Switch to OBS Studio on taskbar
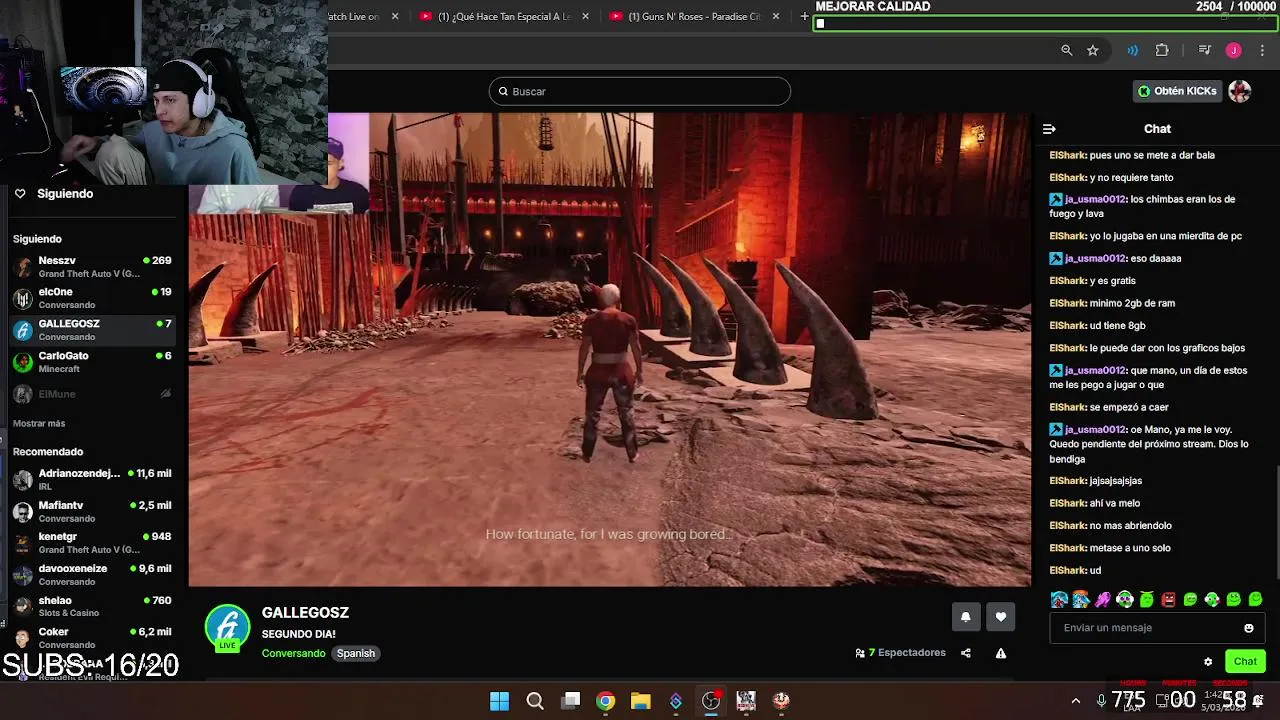This screenshot has width=1280, height=720. pos(711,701)
